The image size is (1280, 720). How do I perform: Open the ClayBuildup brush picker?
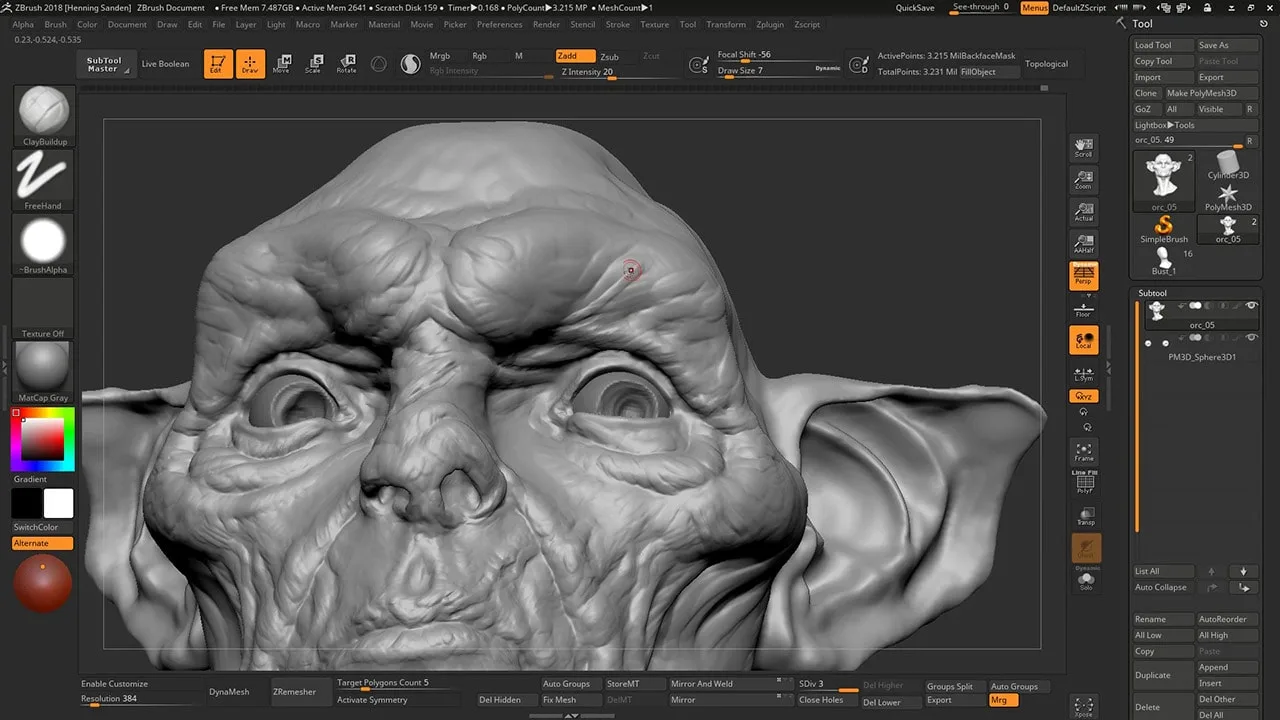point(44,111)
